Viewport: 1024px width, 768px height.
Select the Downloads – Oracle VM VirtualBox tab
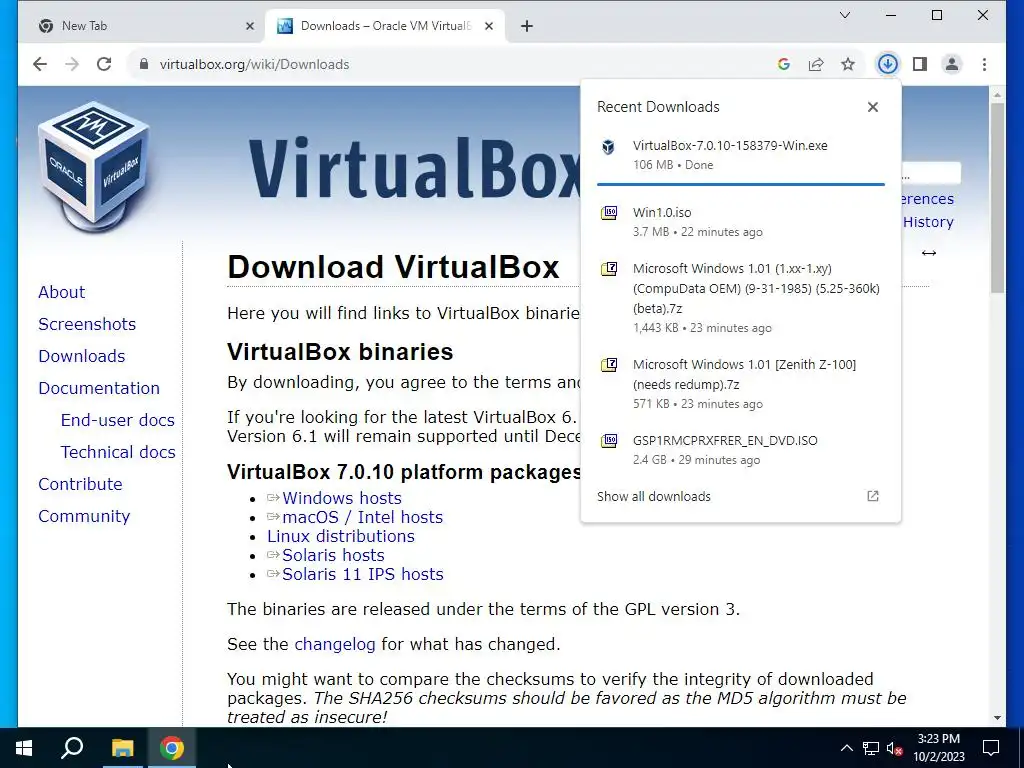coord(385,26)
